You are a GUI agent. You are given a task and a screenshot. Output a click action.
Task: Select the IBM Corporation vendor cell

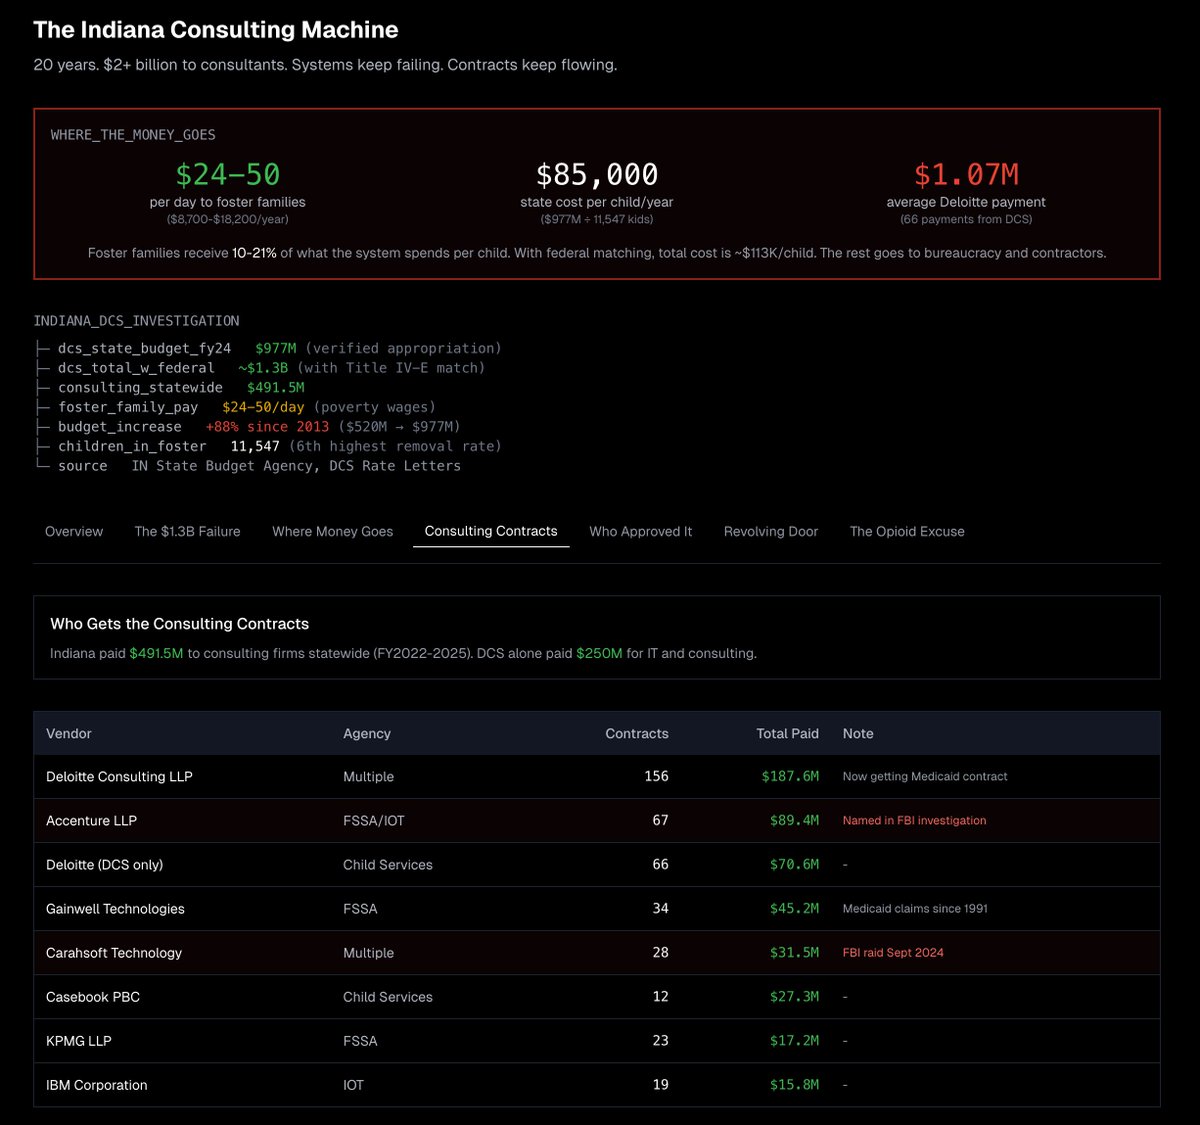point(96,1084)
